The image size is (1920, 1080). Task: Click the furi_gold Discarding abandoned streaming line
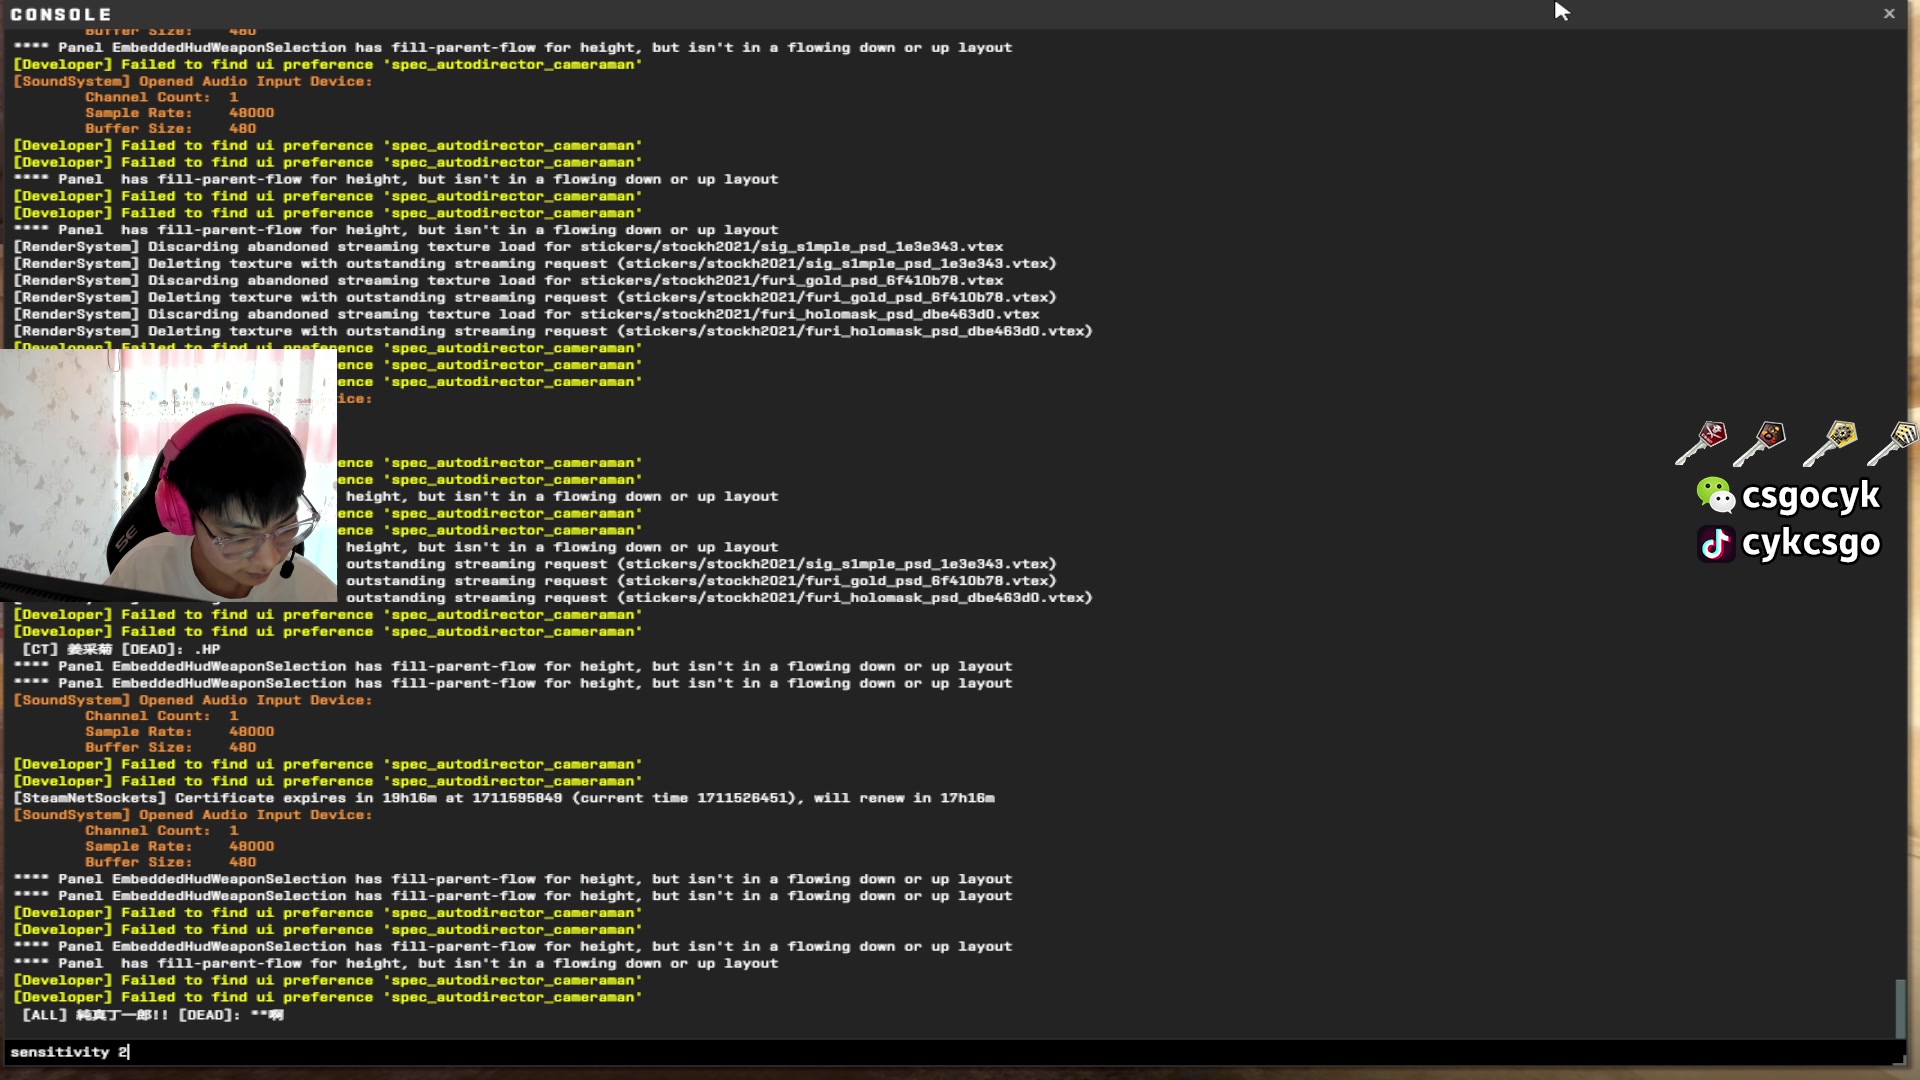pyautogui.click(x=508, y=281)
